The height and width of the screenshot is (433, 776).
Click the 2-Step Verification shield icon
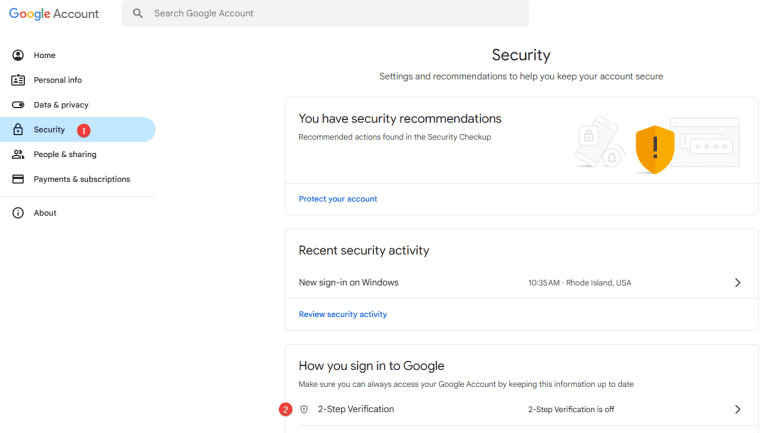click(x=304, y=409)
